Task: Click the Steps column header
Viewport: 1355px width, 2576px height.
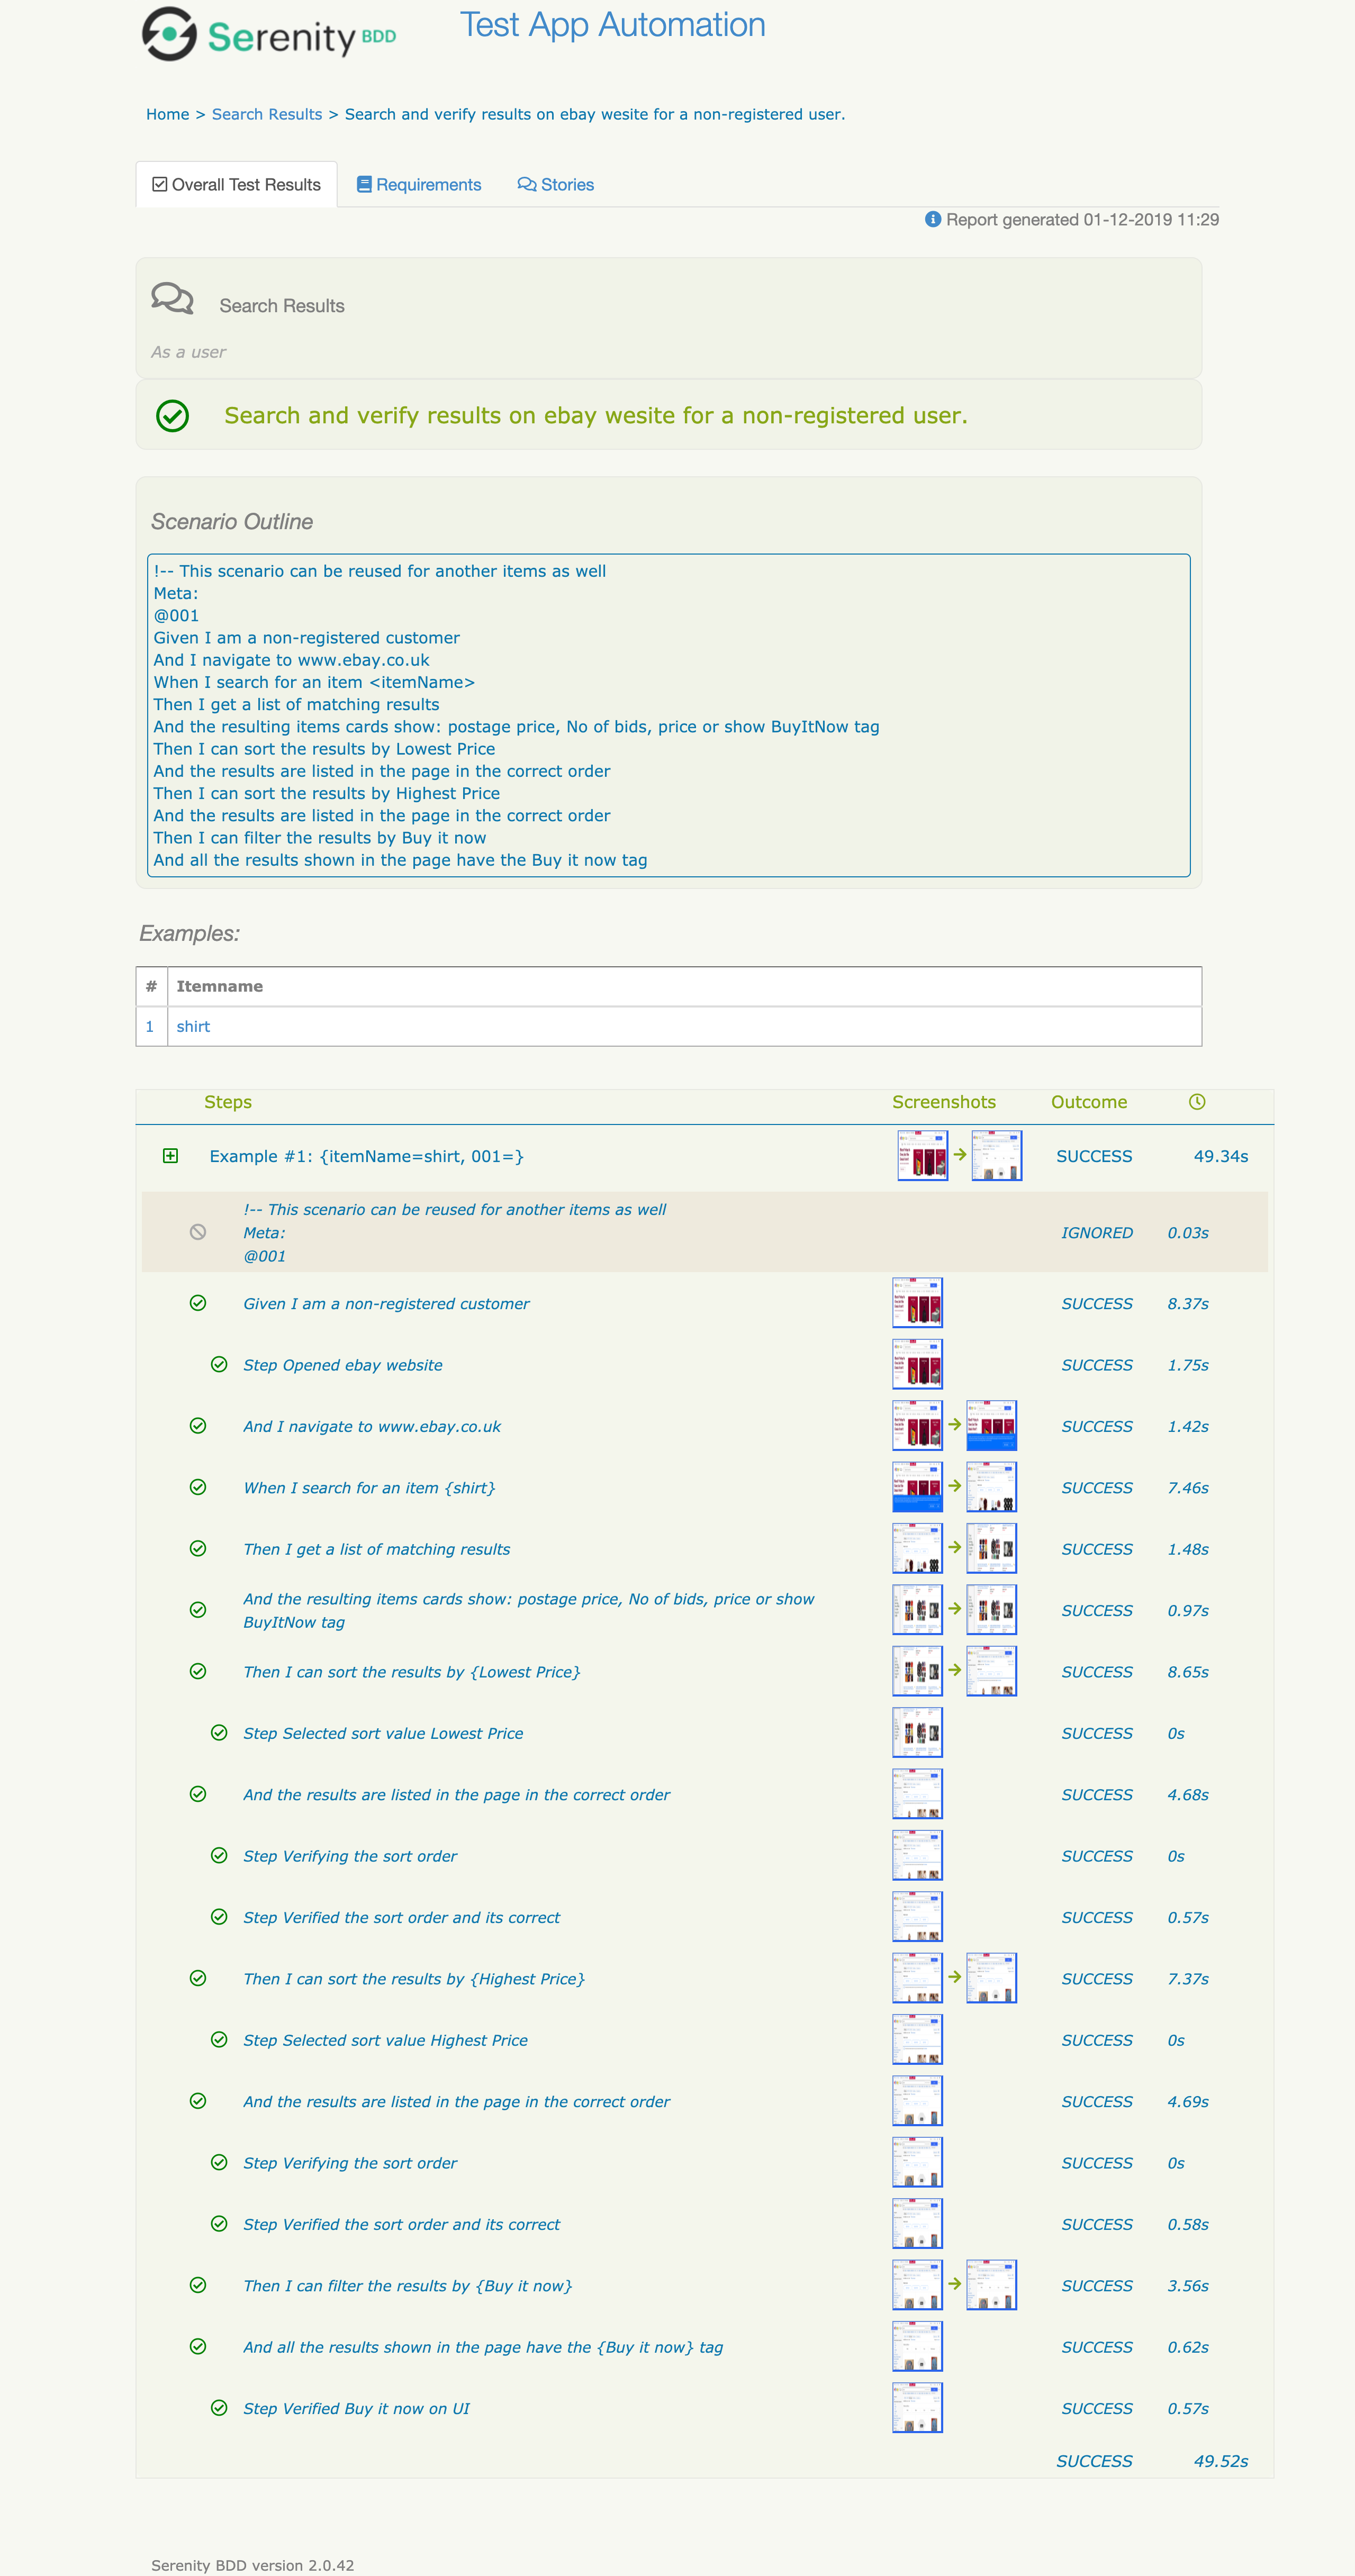Action: [x=228, y=1101]
